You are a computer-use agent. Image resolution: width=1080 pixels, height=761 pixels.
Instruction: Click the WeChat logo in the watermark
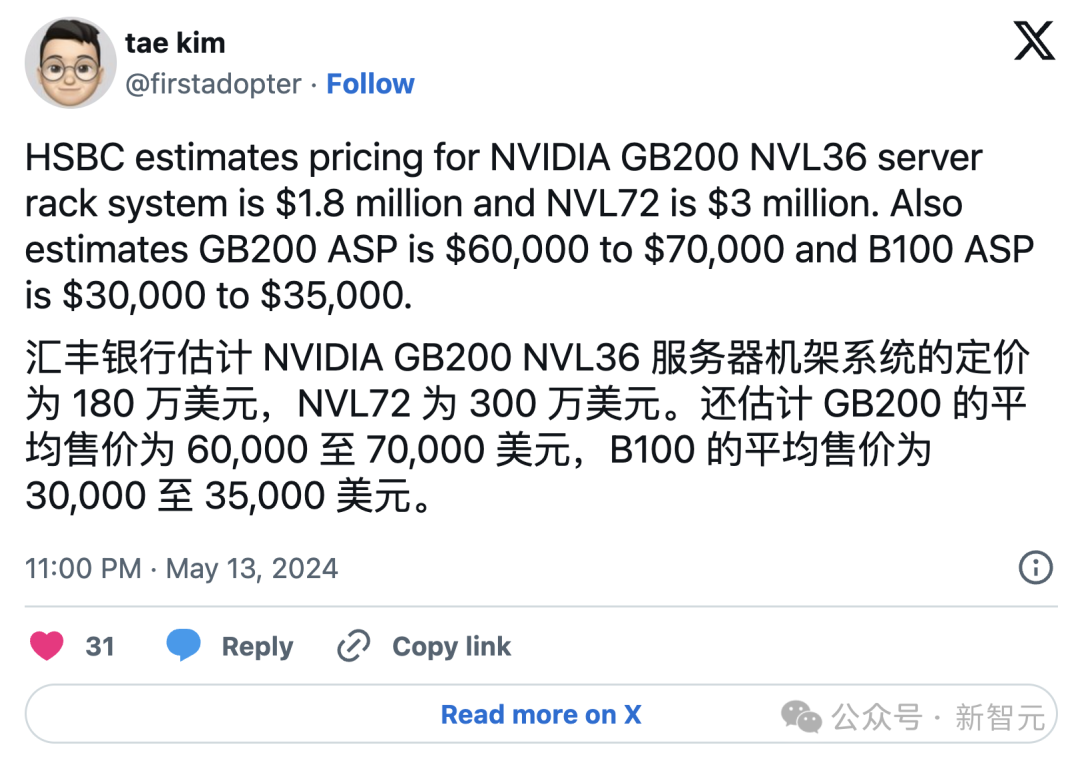tap(800, 714)
